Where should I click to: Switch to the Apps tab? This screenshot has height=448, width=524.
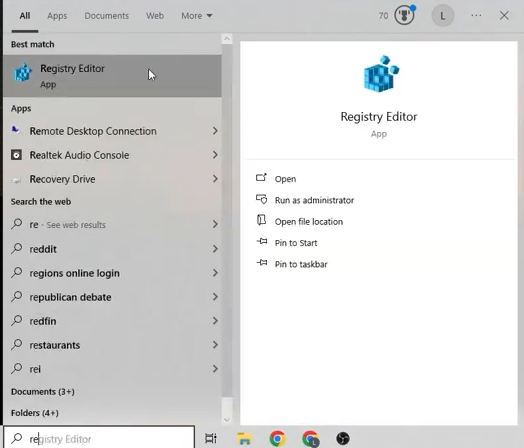click(x=57, y=16)
